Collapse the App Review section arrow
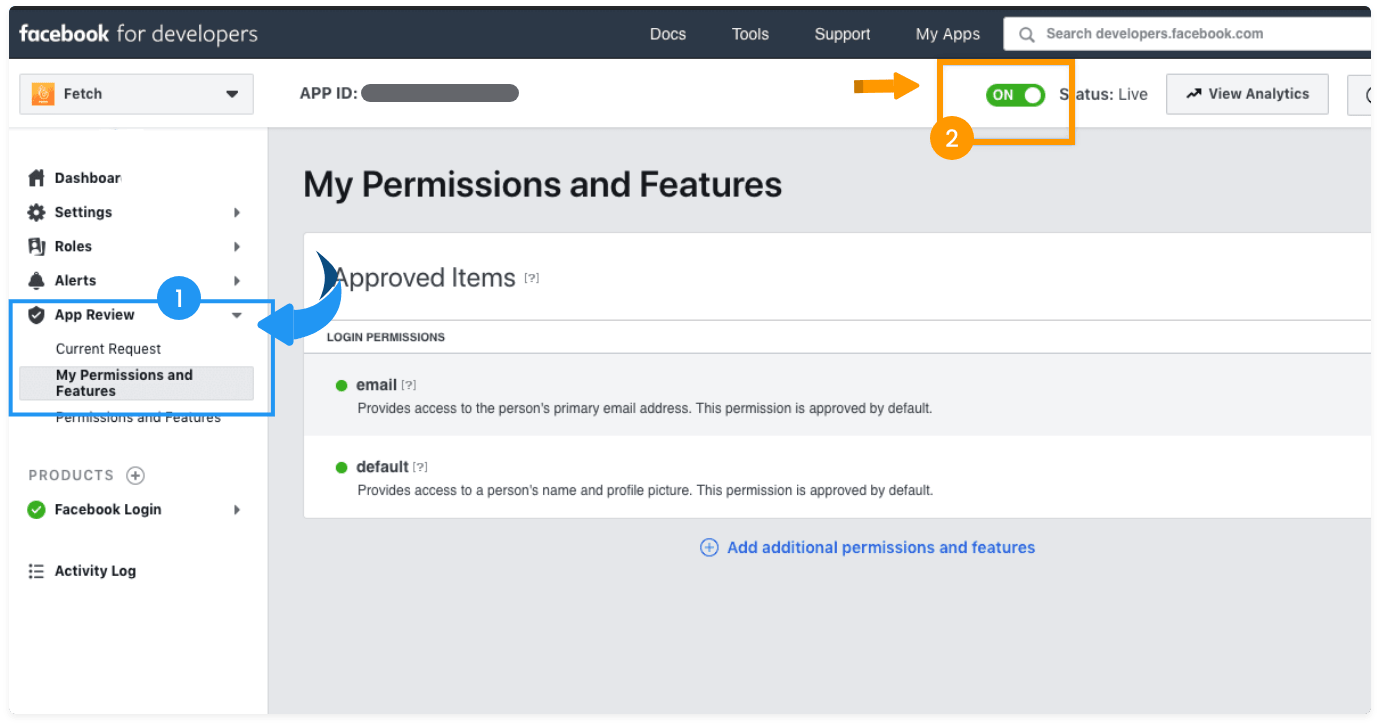Image resolution: width=1380 pixels, height=726 pixels. [237, 315]
